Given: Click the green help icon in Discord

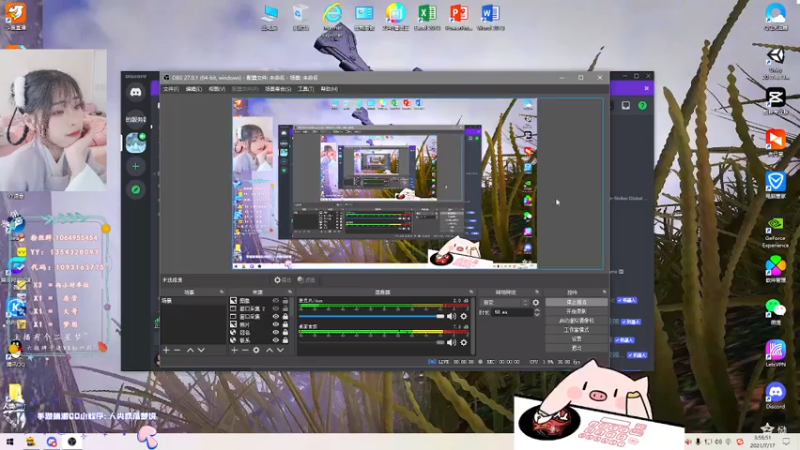Looking at the screenshot, I should tap(642, 105).
